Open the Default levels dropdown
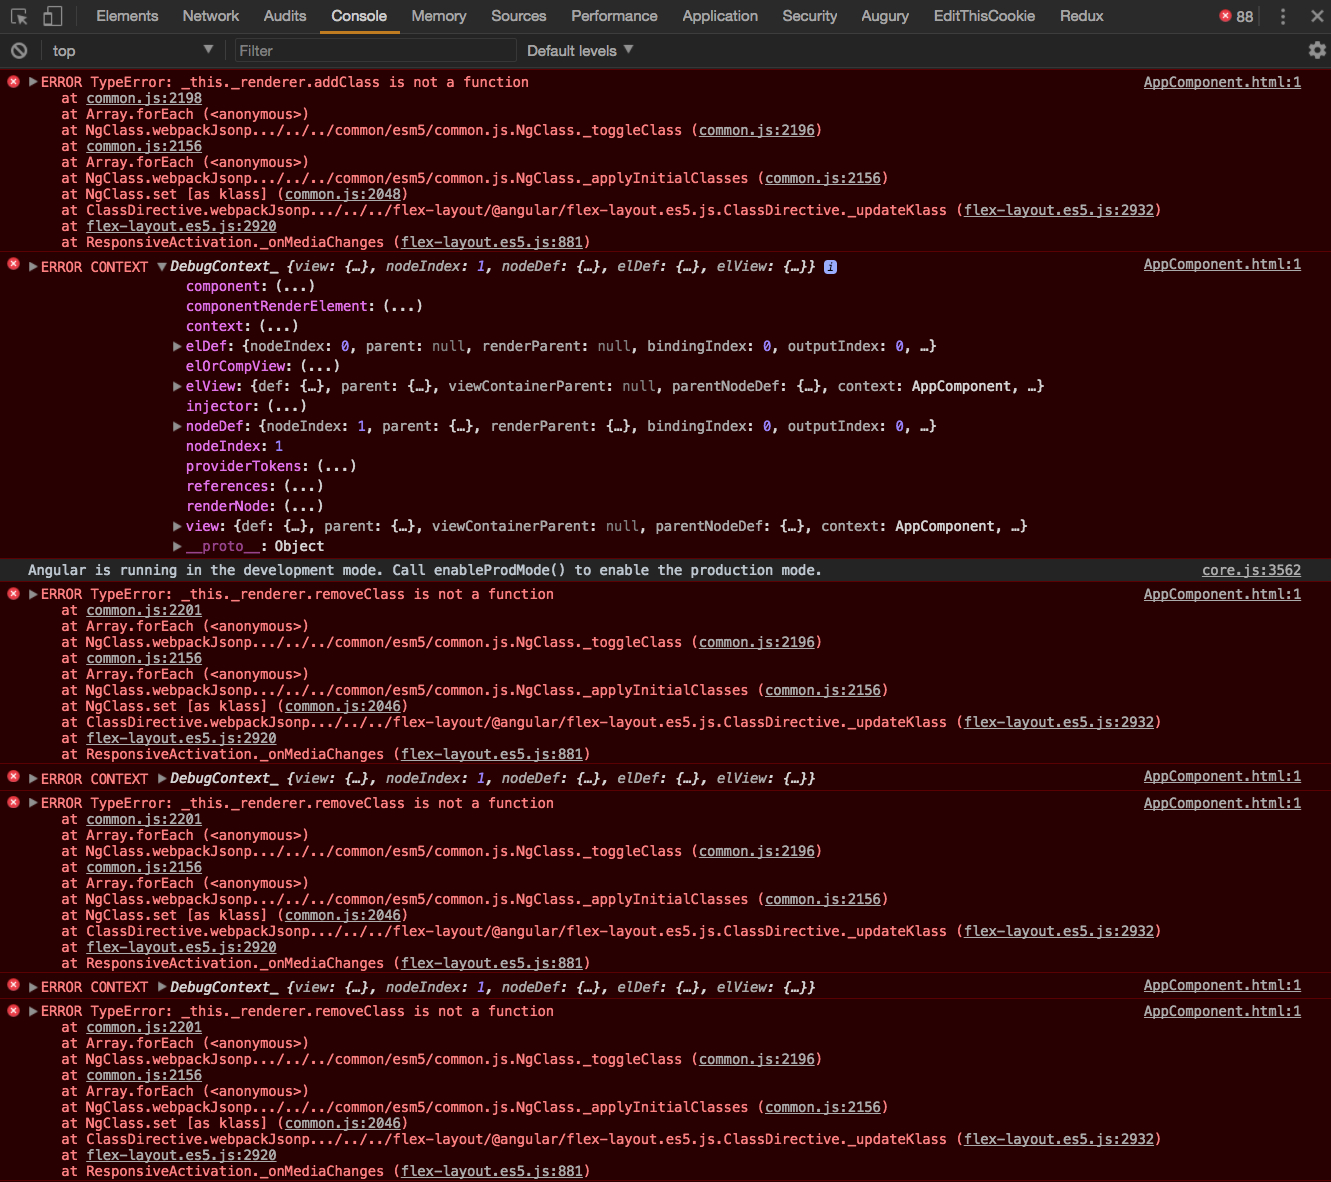 pos(578,50)
